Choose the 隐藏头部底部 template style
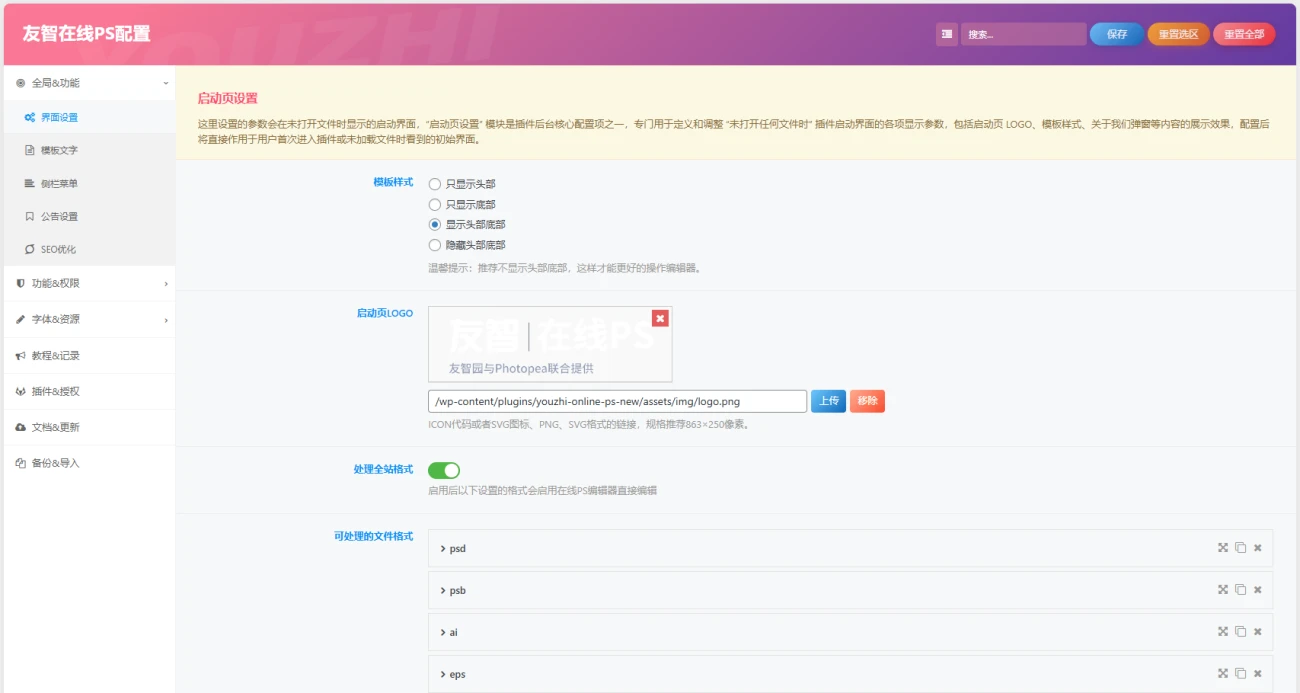Image resolution: width=1300 pixels, height=693 pixels. click(432, 243)
